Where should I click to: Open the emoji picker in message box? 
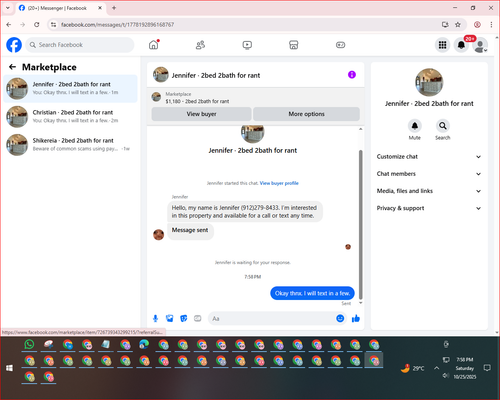[x=340, y=318]
